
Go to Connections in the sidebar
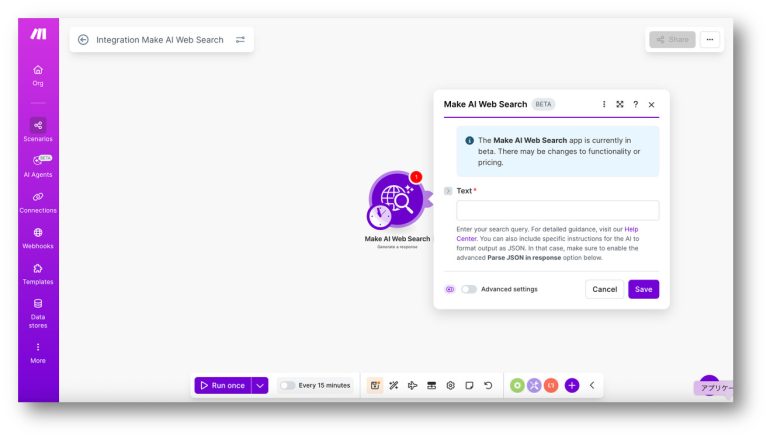click(x=38, y=202)
